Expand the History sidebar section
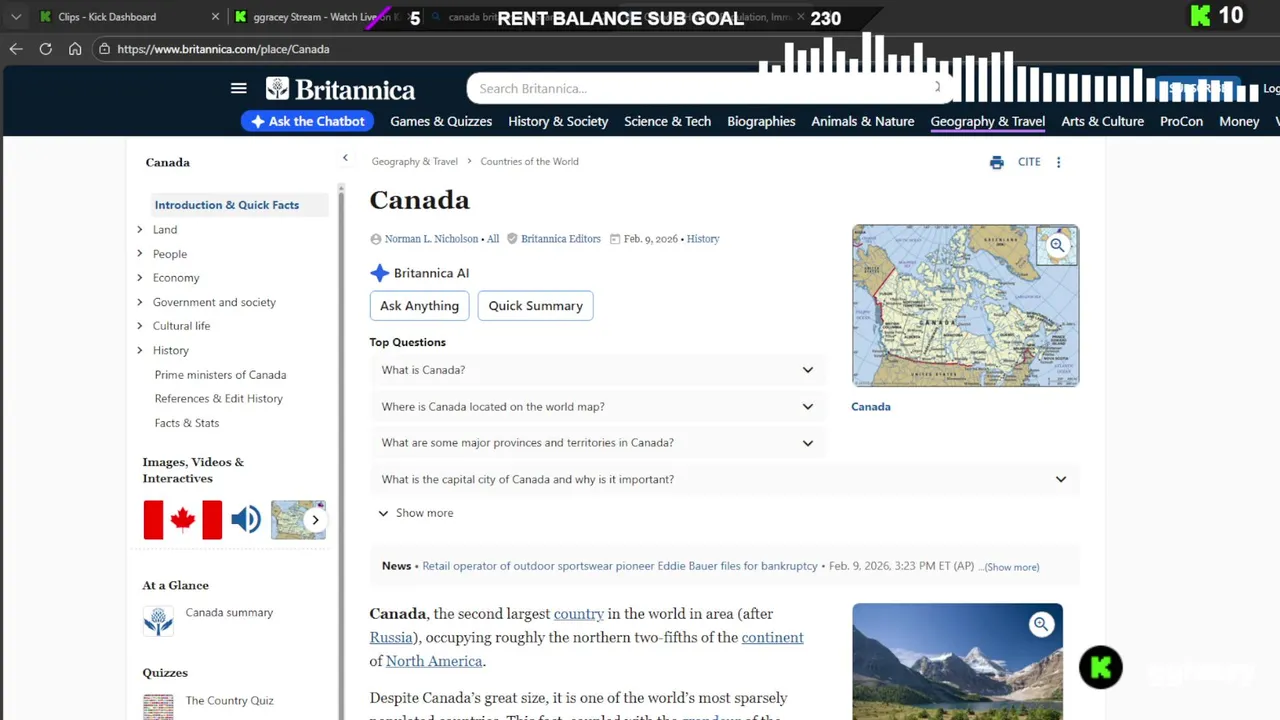The image size is (1280, 720). [x=140, y=350]
